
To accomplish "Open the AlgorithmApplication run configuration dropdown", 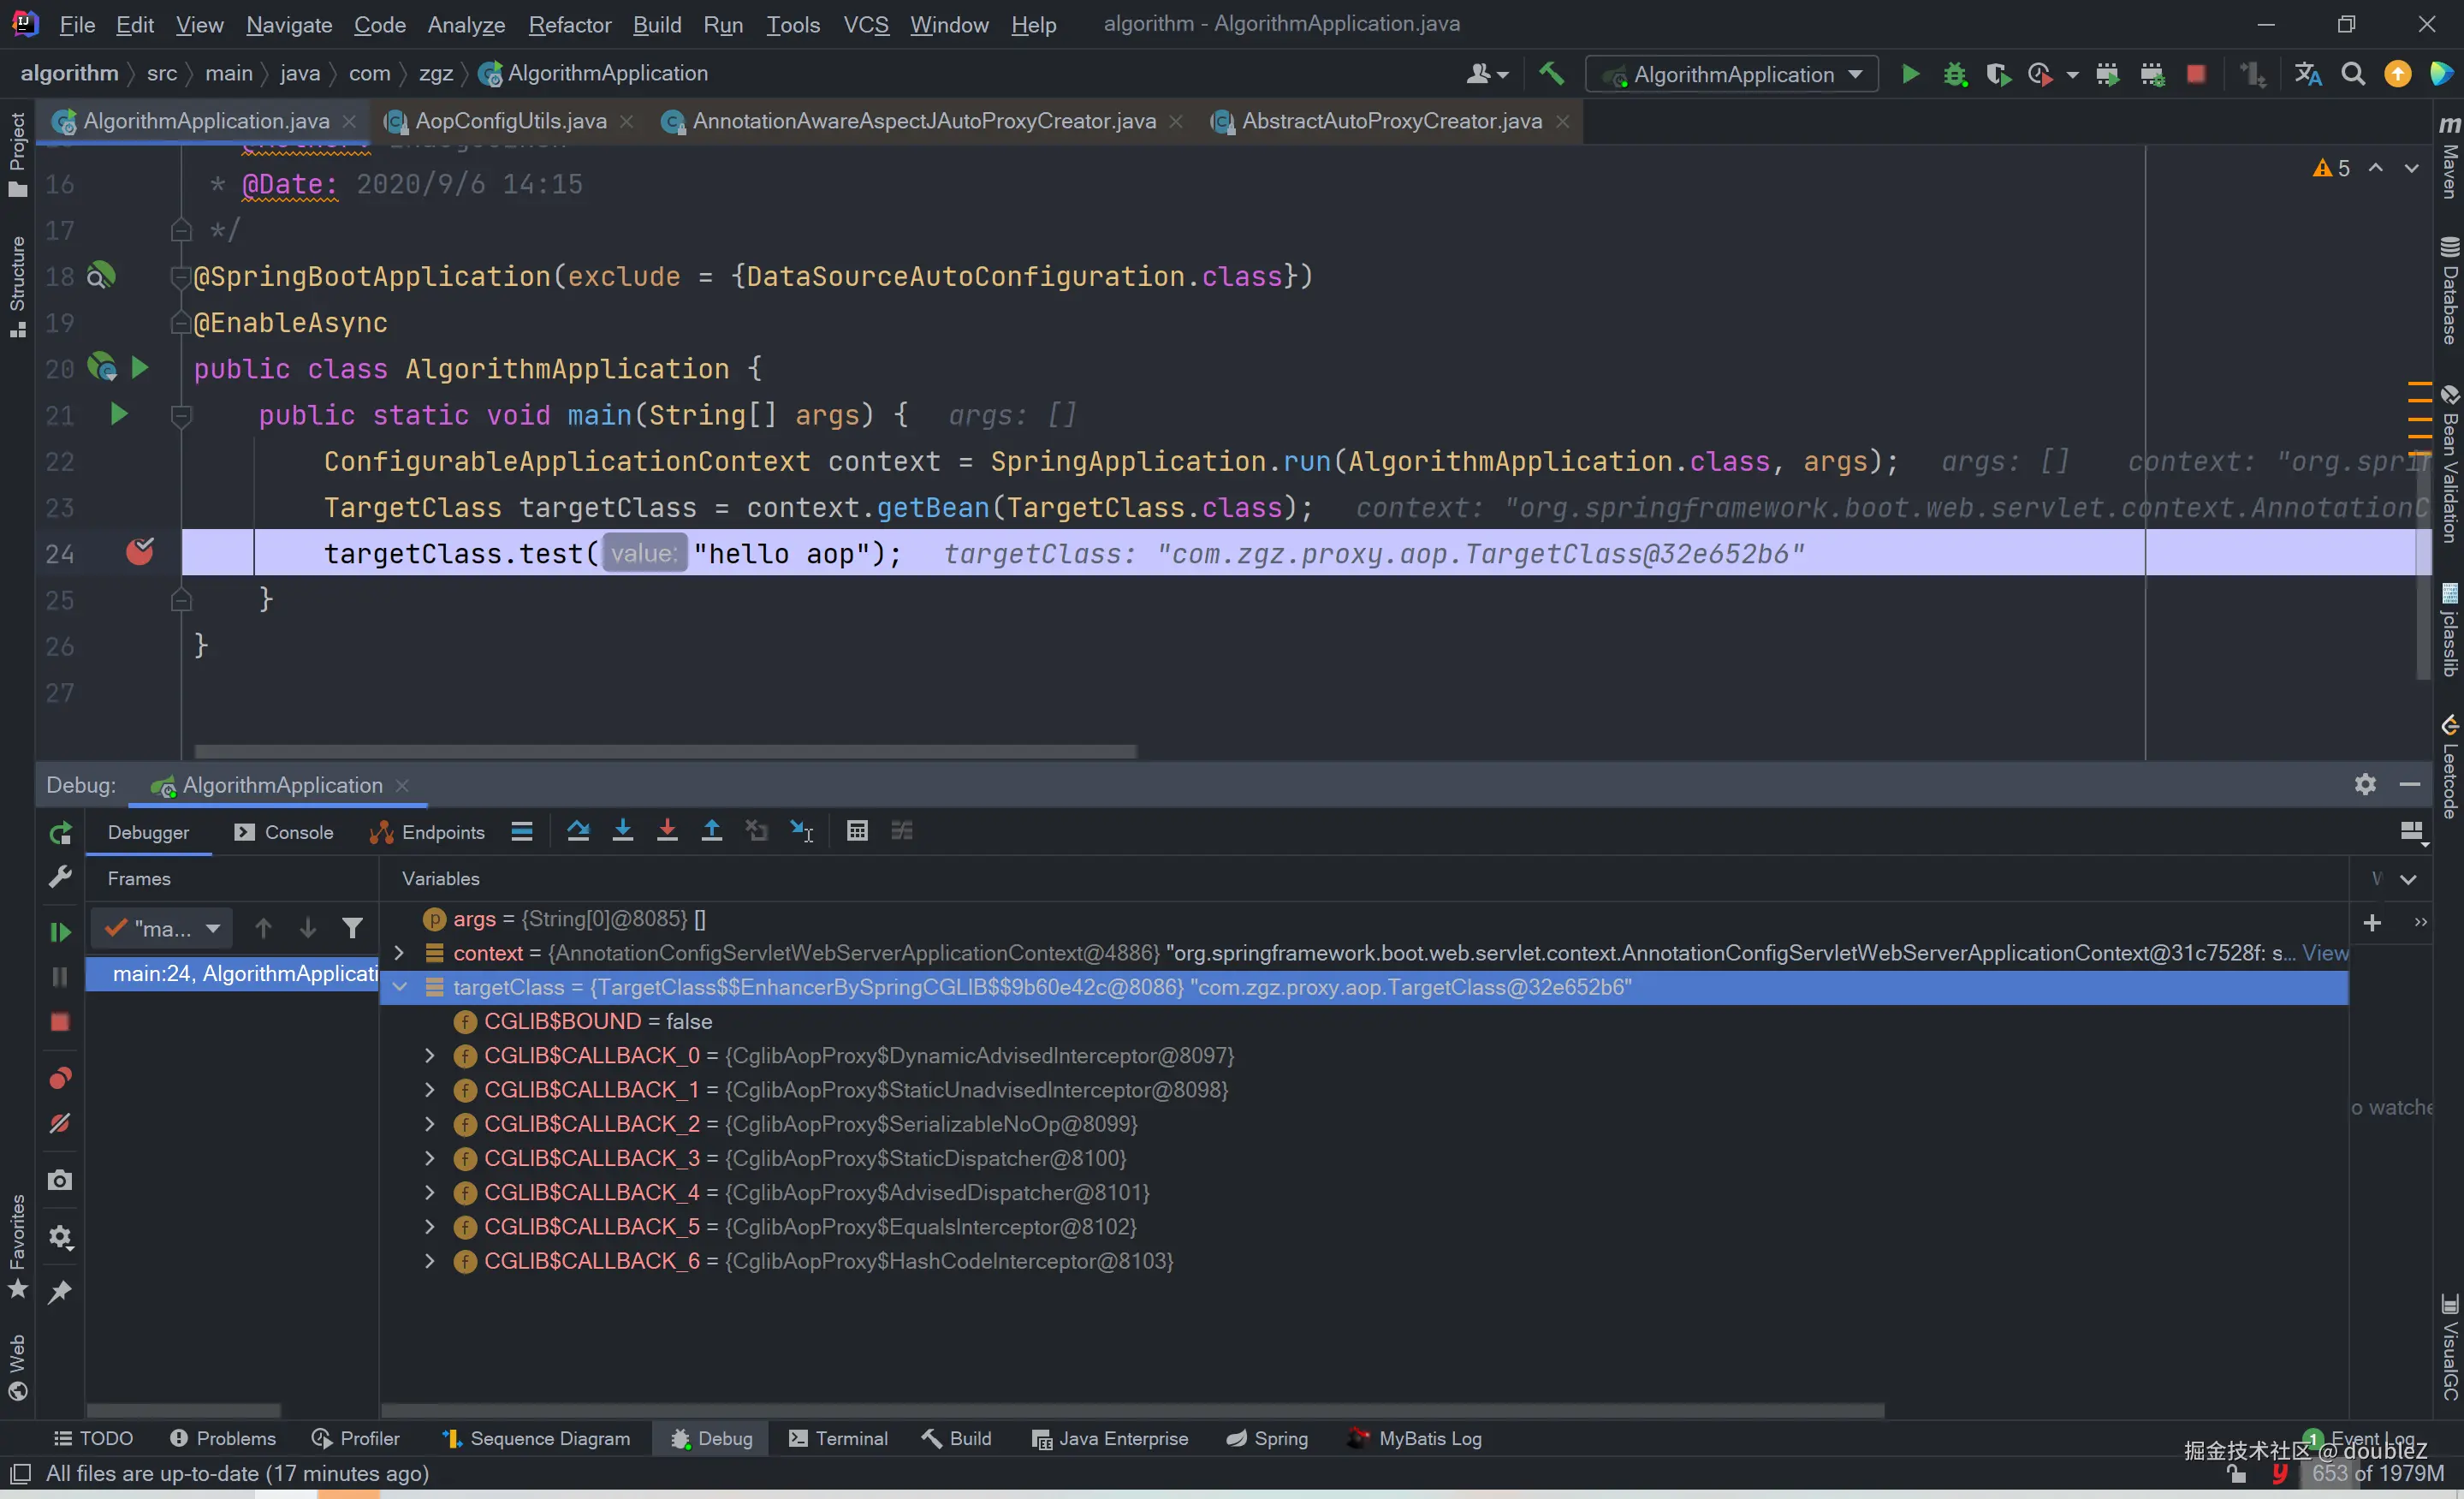I will pos(1733,74).
